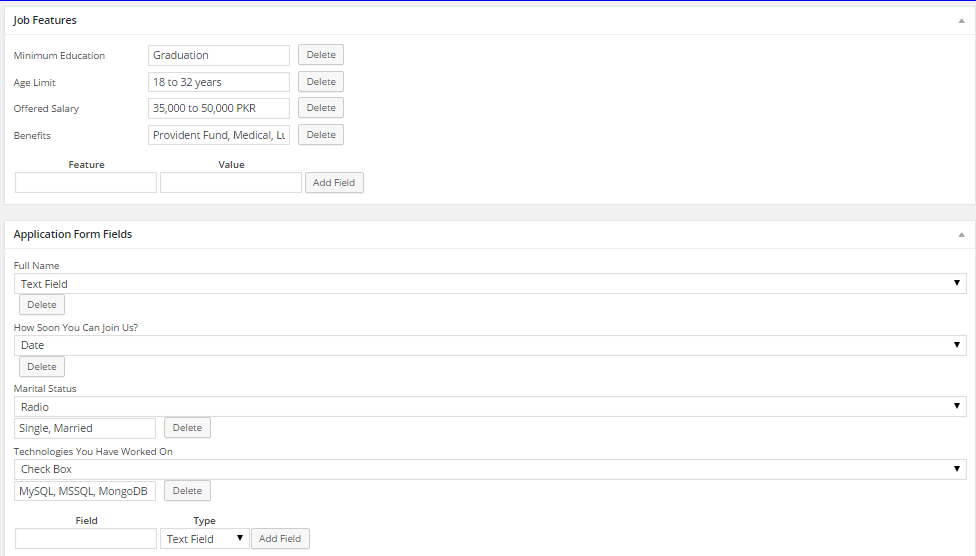Screen dimensions: 976x556
Task: Open Full Name field type dropdown
Action: (490, 284)
